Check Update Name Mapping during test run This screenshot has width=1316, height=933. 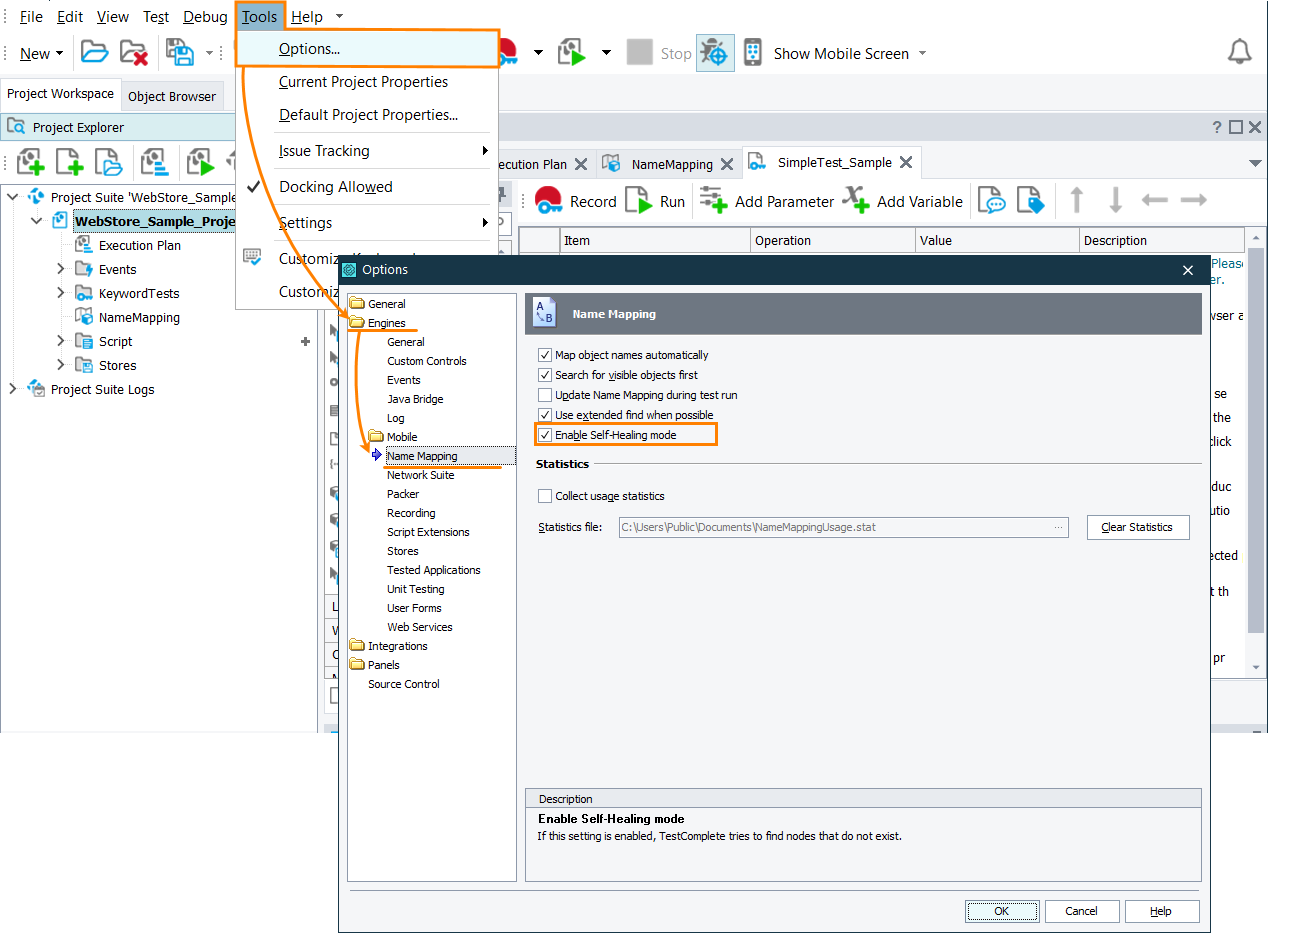tap(545, 395)
